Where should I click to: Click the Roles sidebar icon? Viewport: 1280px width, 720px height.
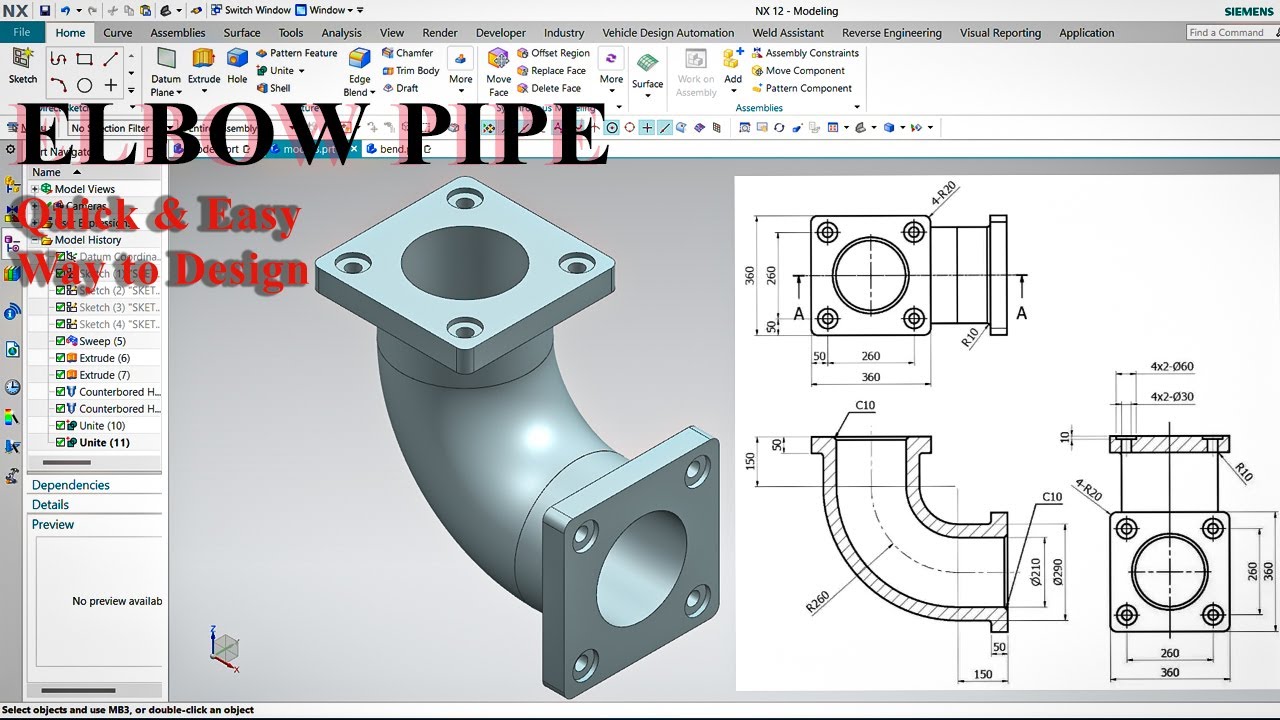(x=12, y=476)
